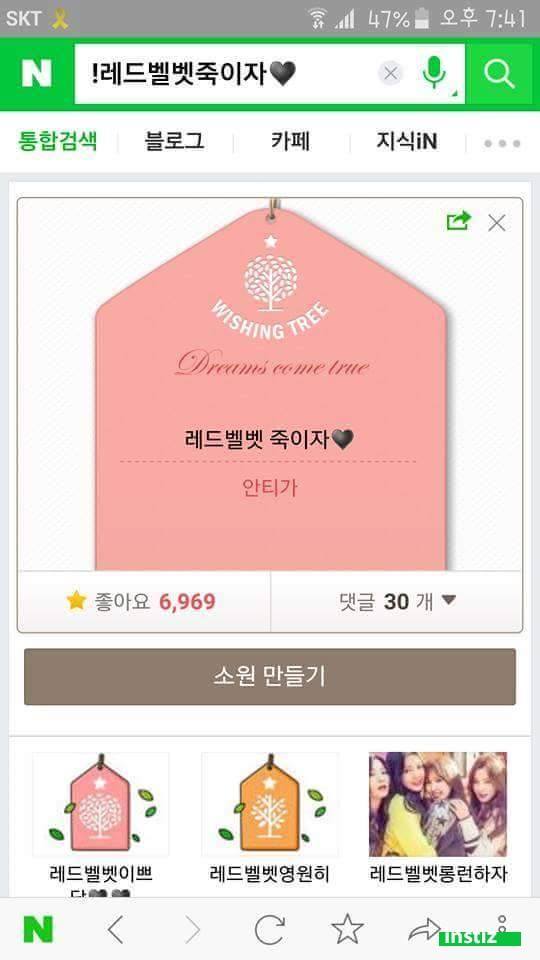Open the 레드벨벳이쁘다 pink tag thumbnail

[x=100, y=804]
